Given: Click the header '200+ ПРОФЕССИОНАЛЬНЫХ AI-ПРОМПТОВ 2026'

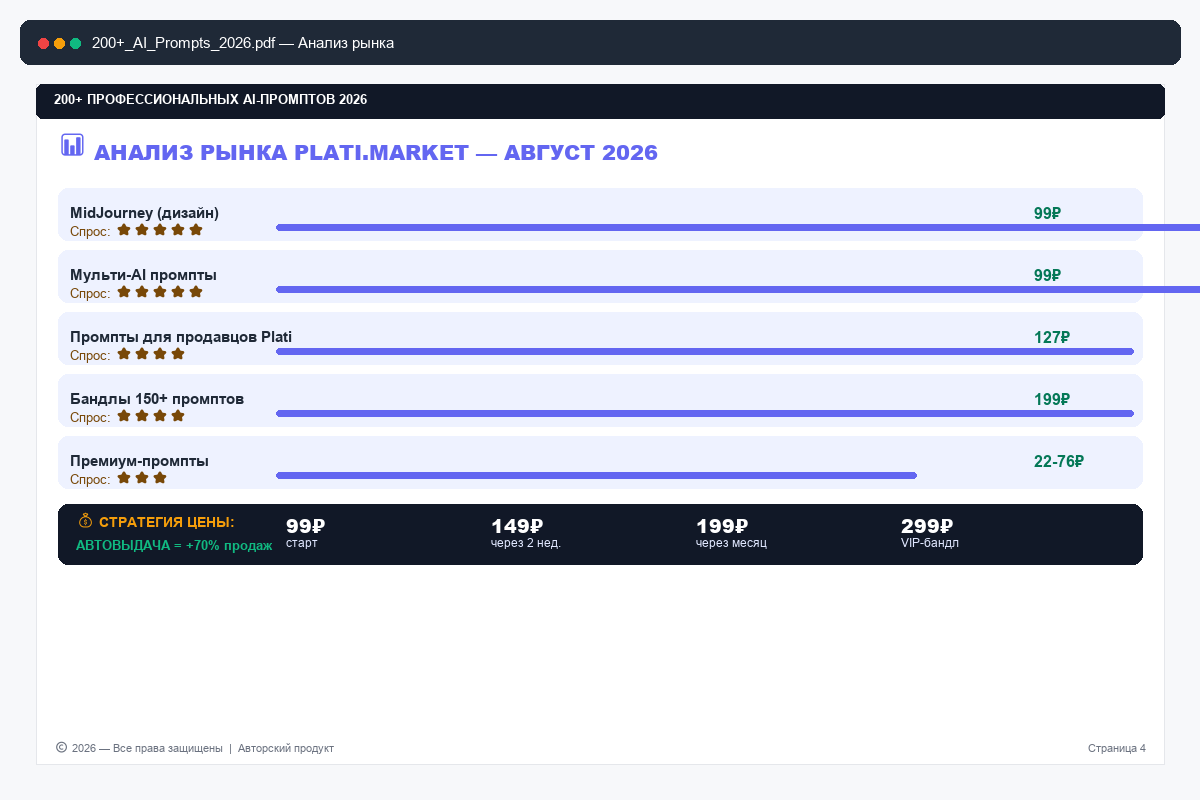Looking at the screenshot, I should click(211, 100).
